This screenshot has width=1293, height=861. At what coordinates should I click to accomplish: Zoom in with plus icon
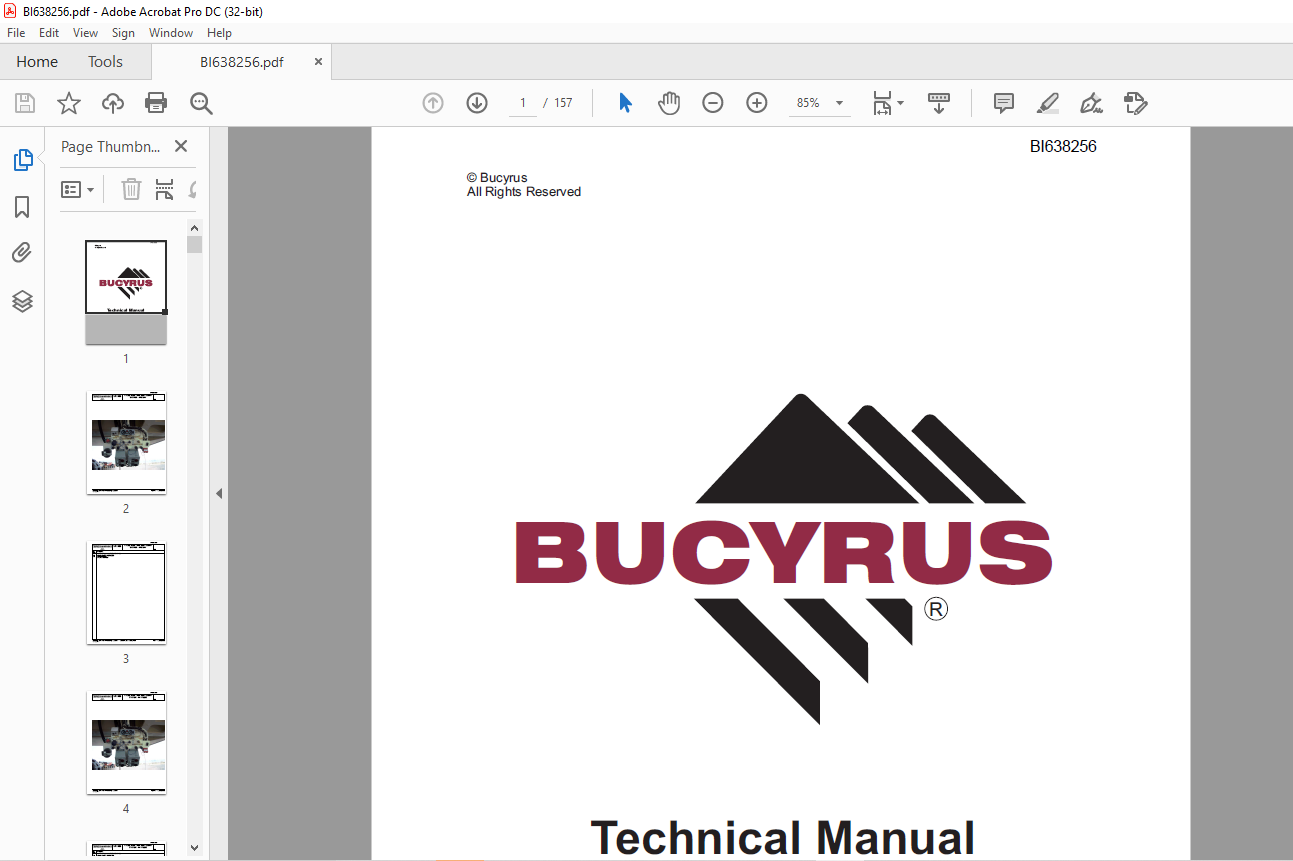[757, 103]
